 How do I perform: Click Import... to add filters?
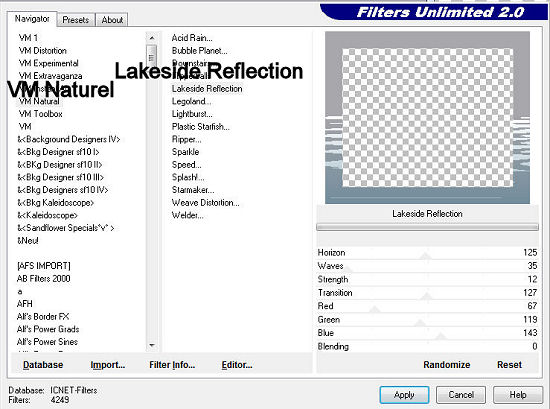pos(108,365)
